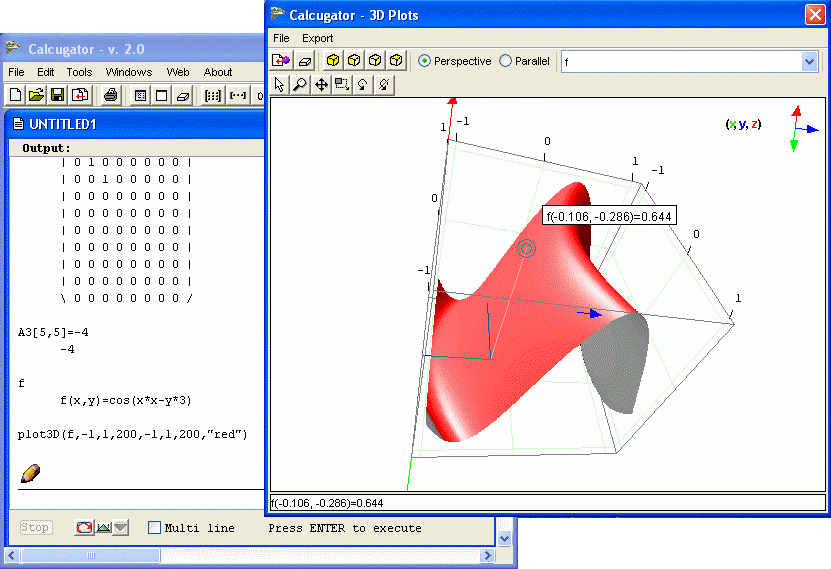The height and width of the screenshot is (569, 831).
Task: Activate the magnifier zoom tool
Action: 300,85
